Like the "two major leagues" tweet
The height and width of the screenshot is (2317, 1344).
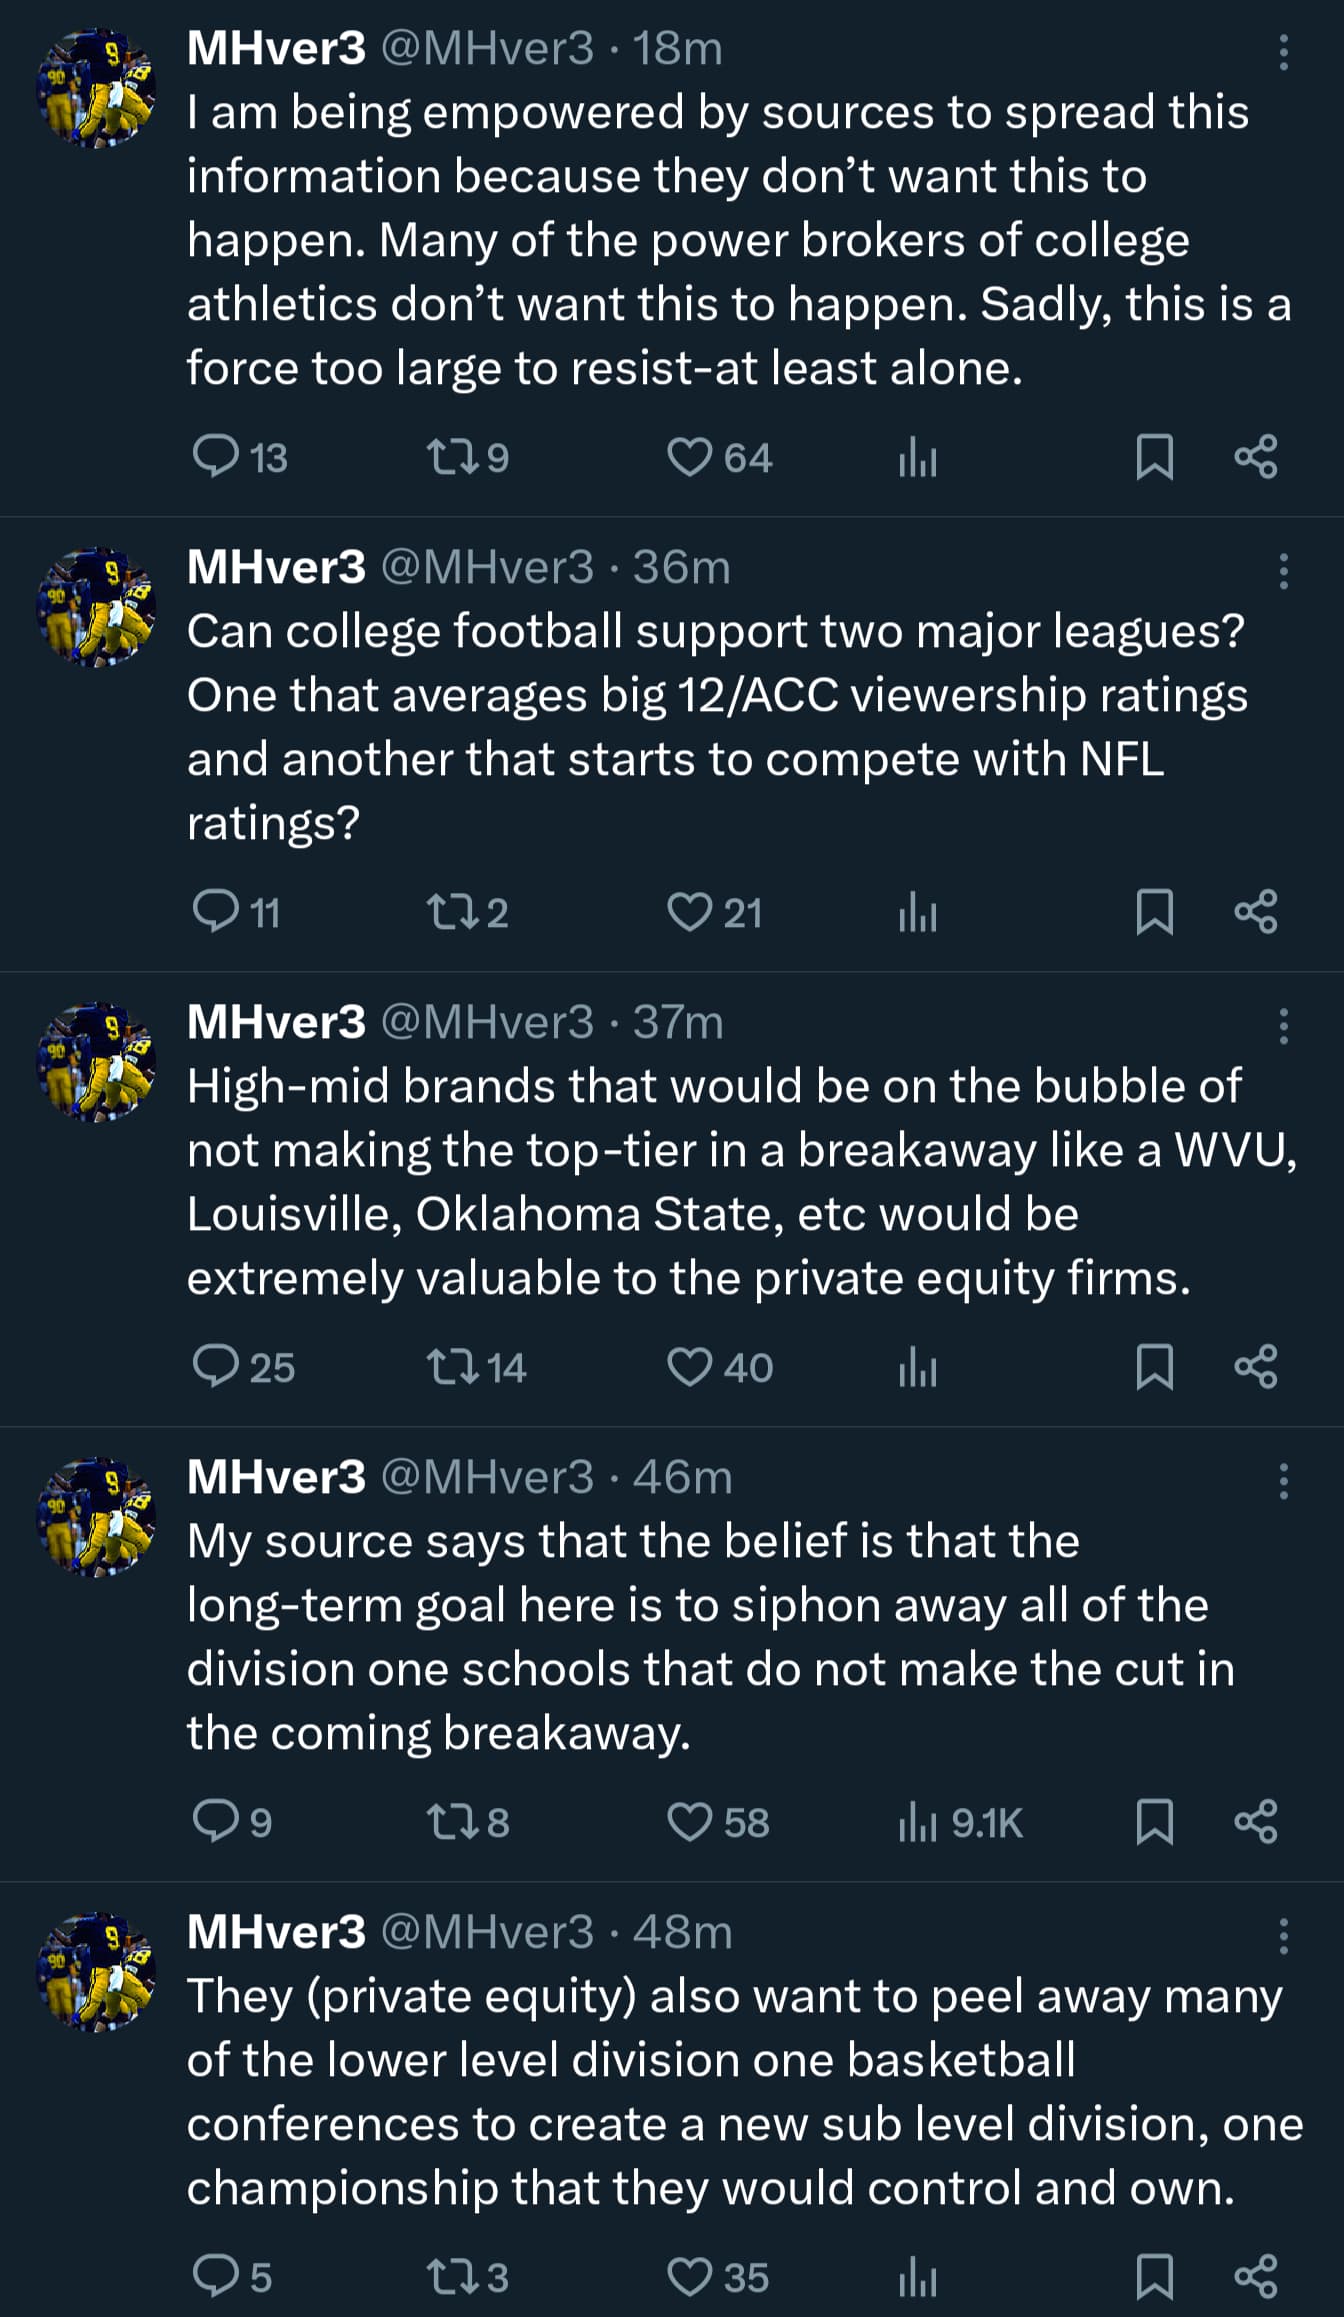tap(689, 912)
